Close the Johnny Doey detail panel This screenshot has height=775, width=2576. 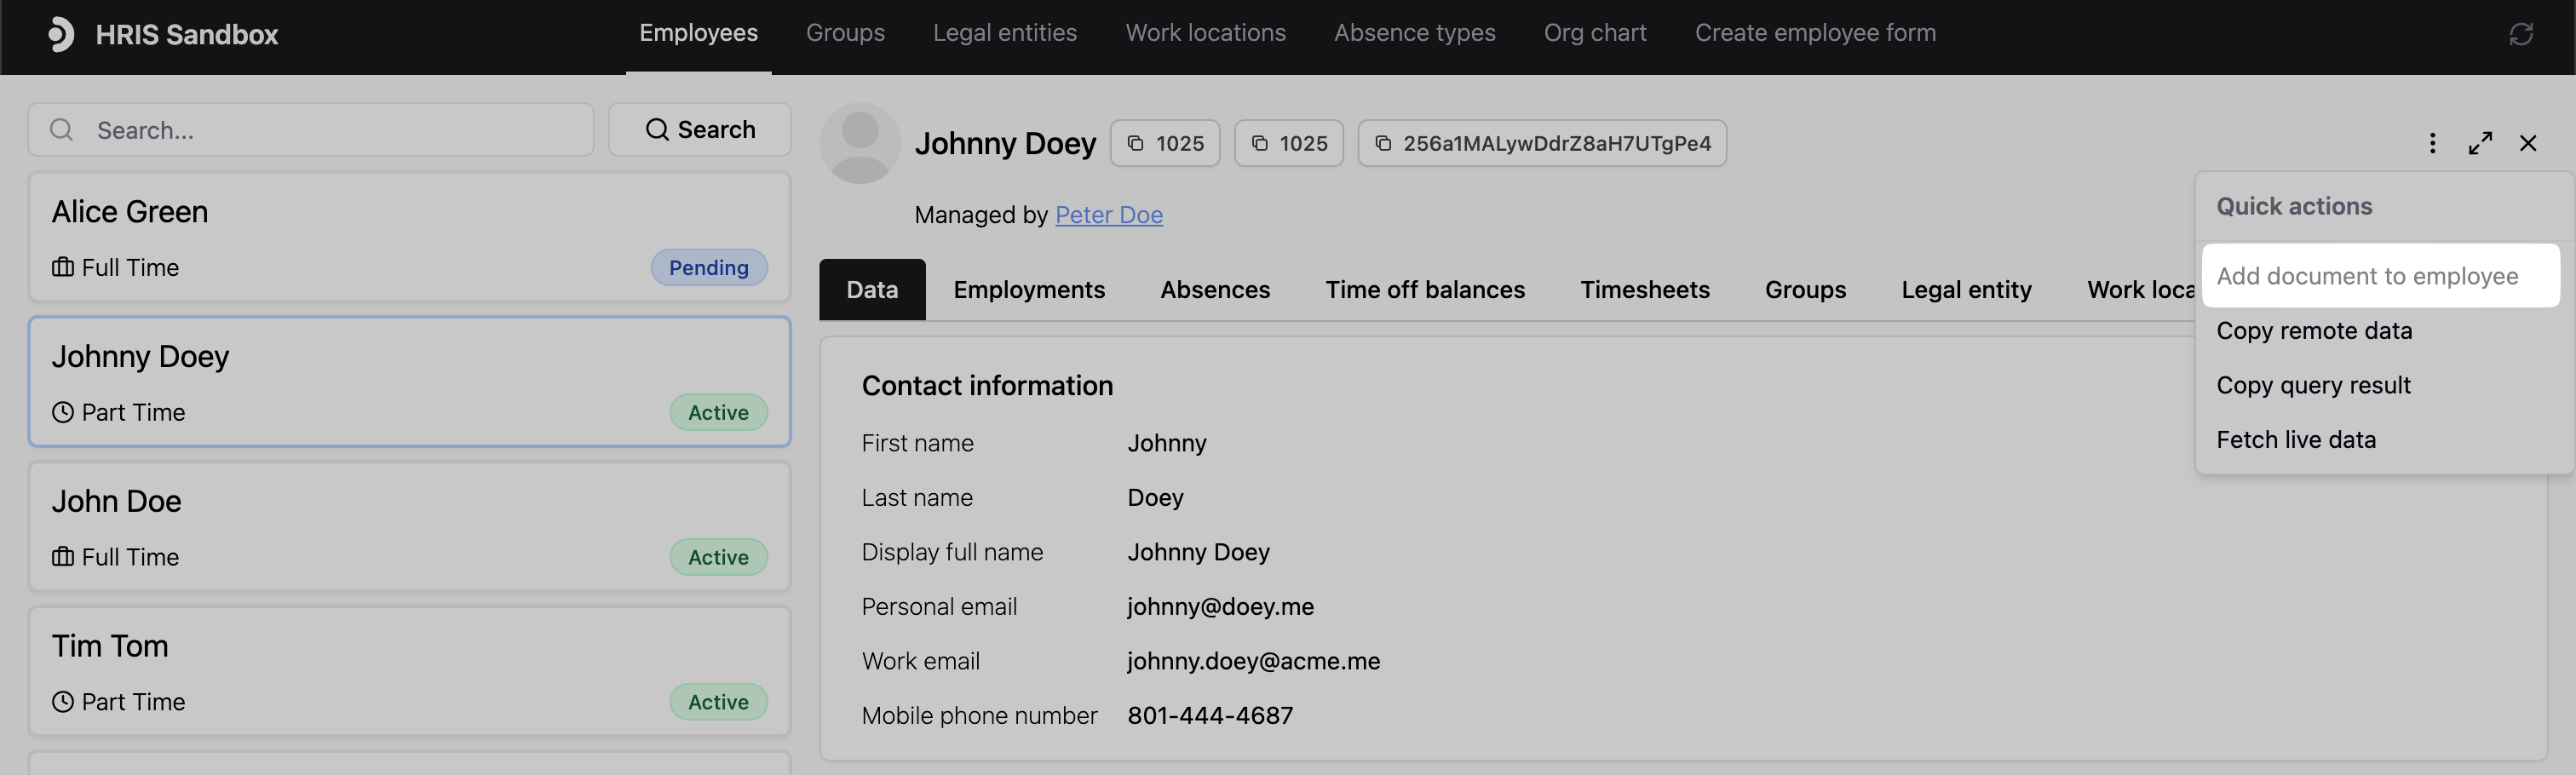[2528, 143]
